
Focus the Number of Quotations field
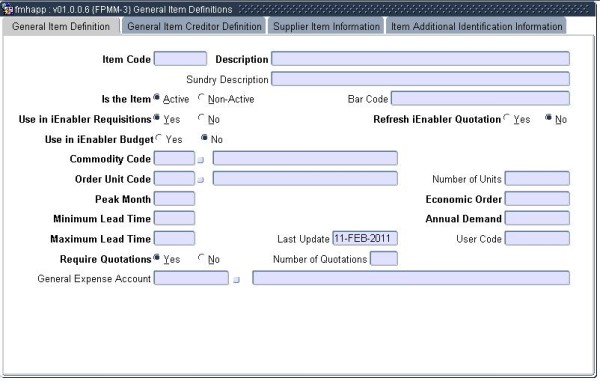pos(384,259)
